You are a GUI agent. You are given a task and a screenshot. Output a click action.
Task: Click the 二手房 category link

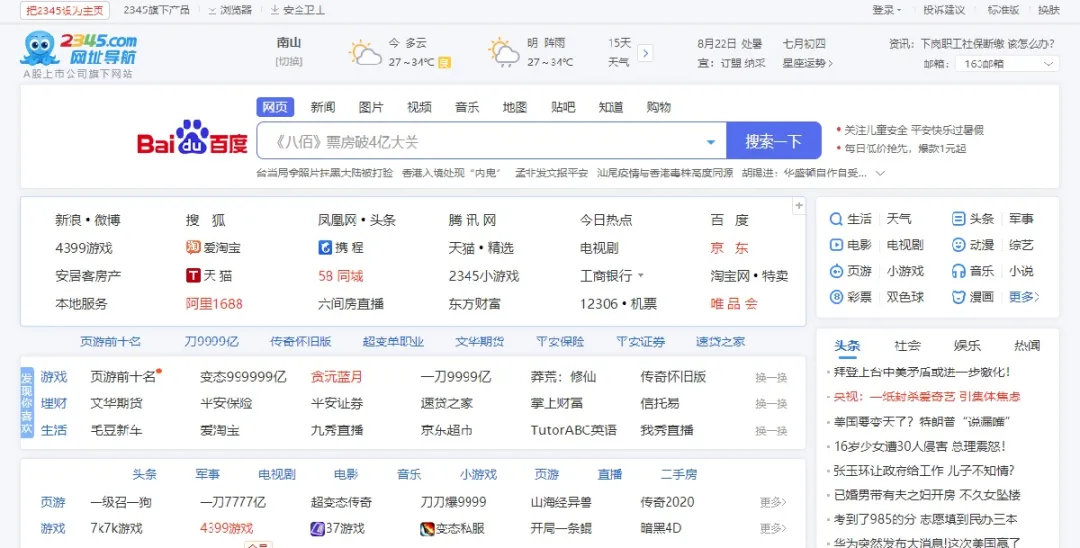coord(678,474)
